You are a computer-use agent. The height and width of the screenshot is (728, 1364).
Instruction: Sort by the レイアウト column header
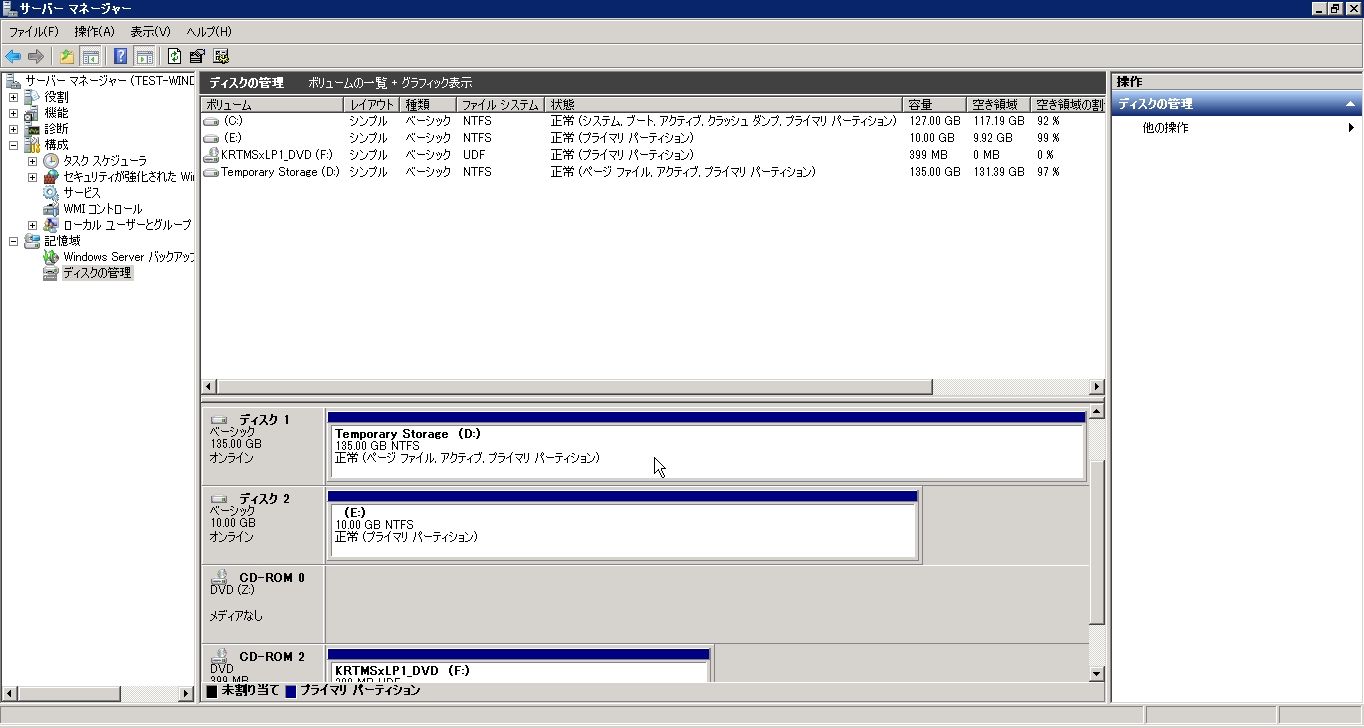[x=372, y=105]
